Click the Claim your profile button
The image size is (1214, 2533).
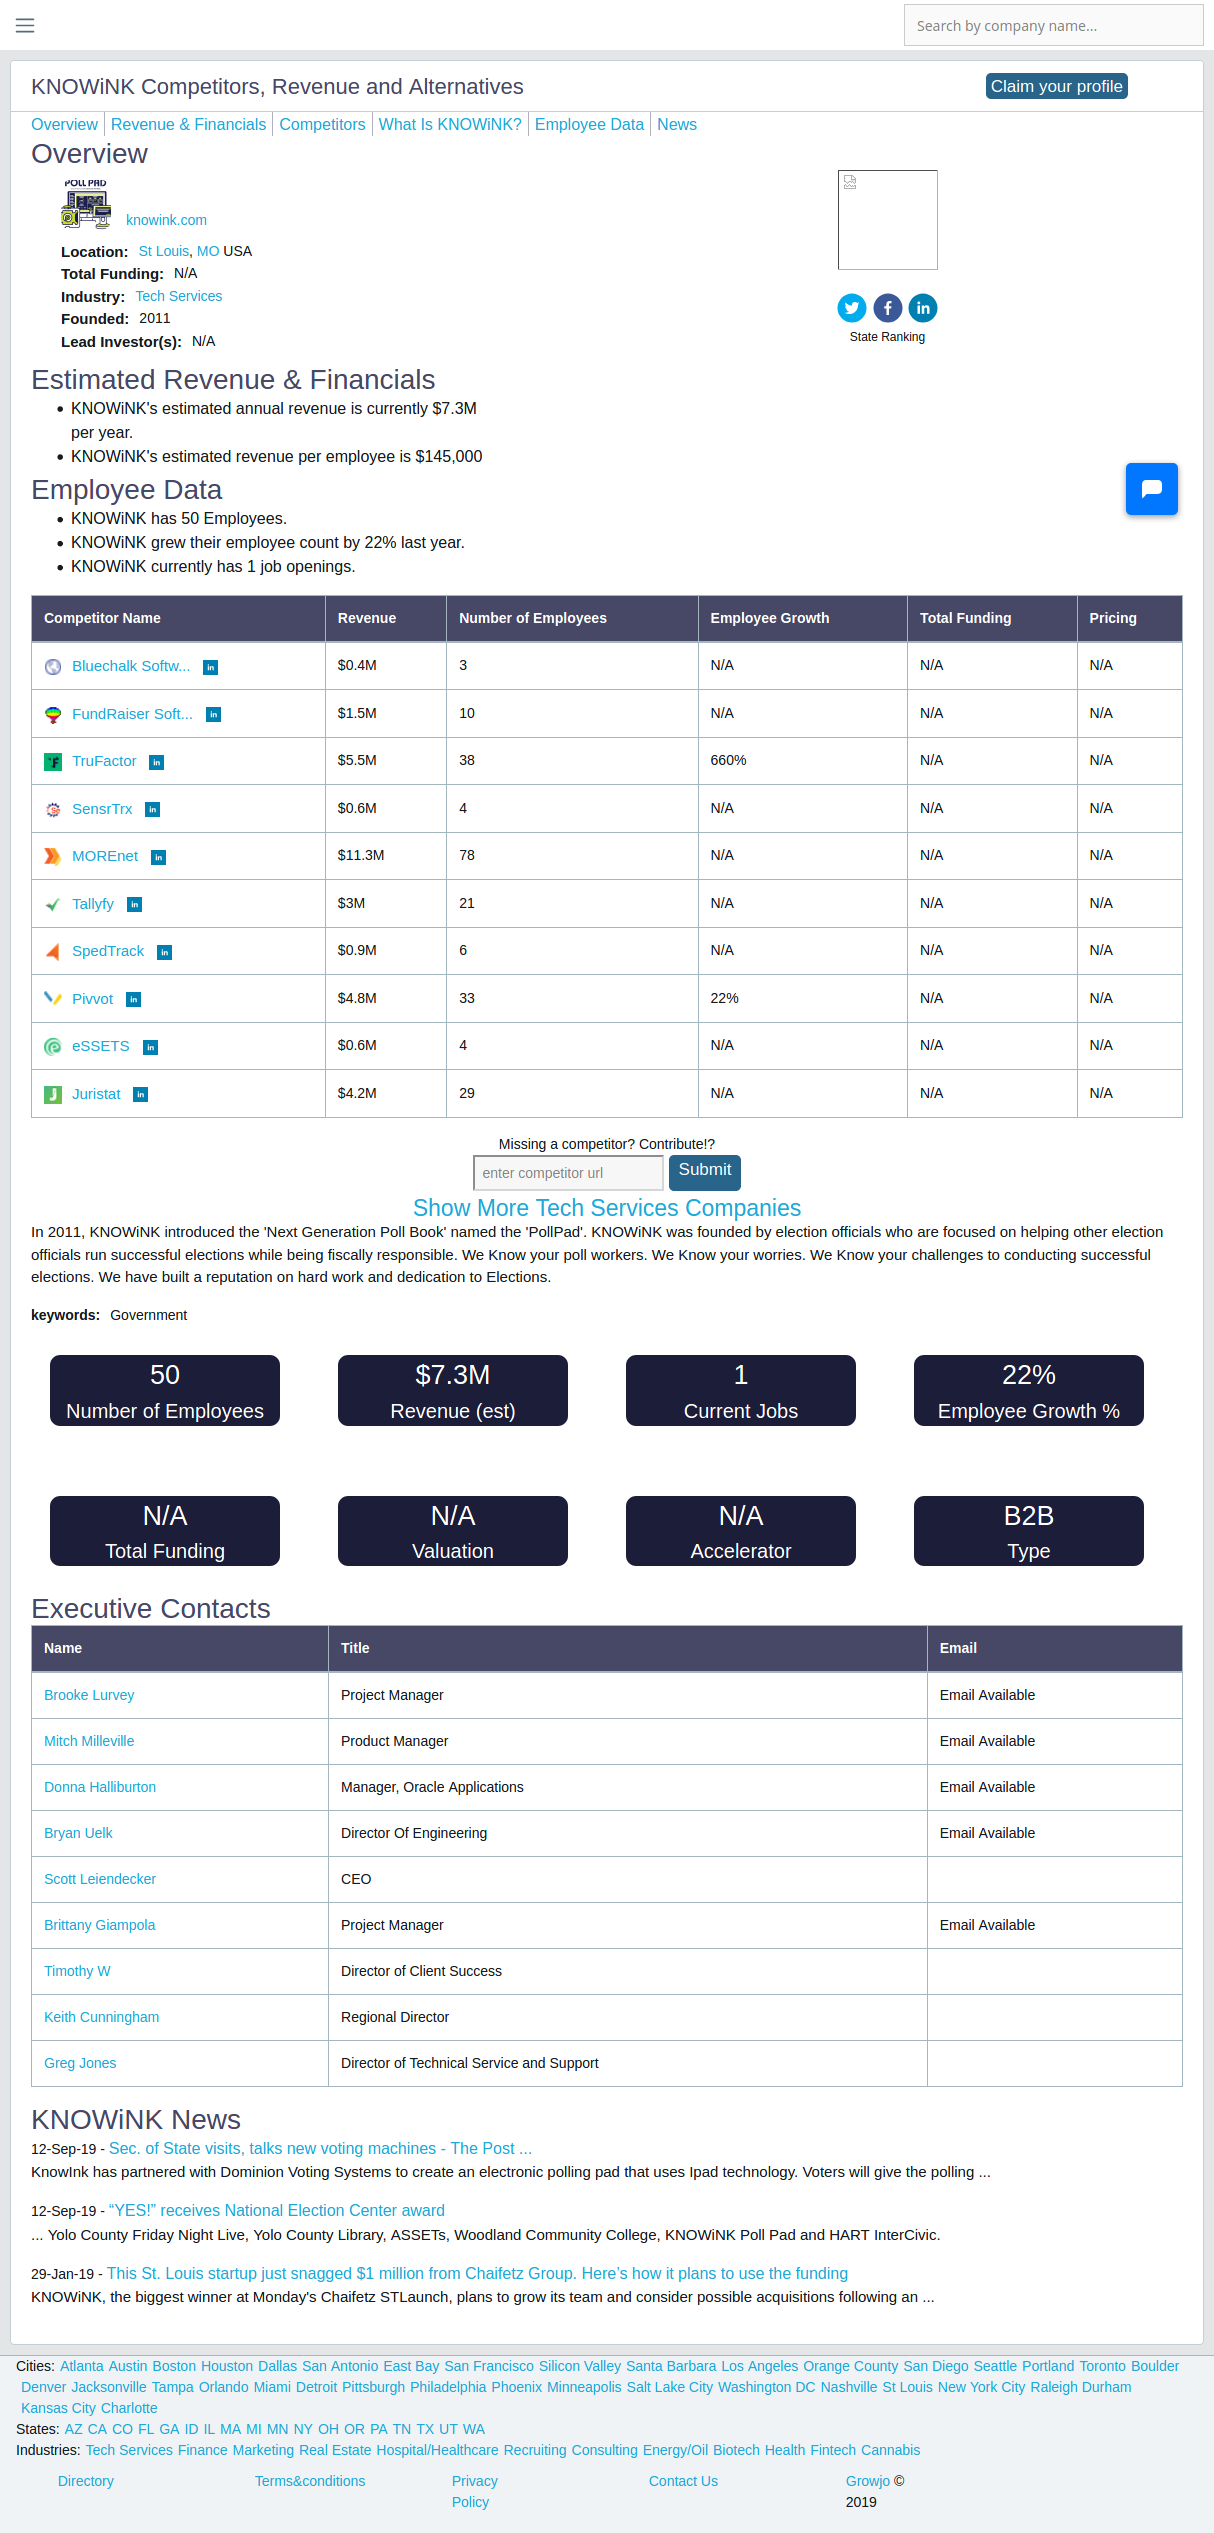(x=1056, y=86)
